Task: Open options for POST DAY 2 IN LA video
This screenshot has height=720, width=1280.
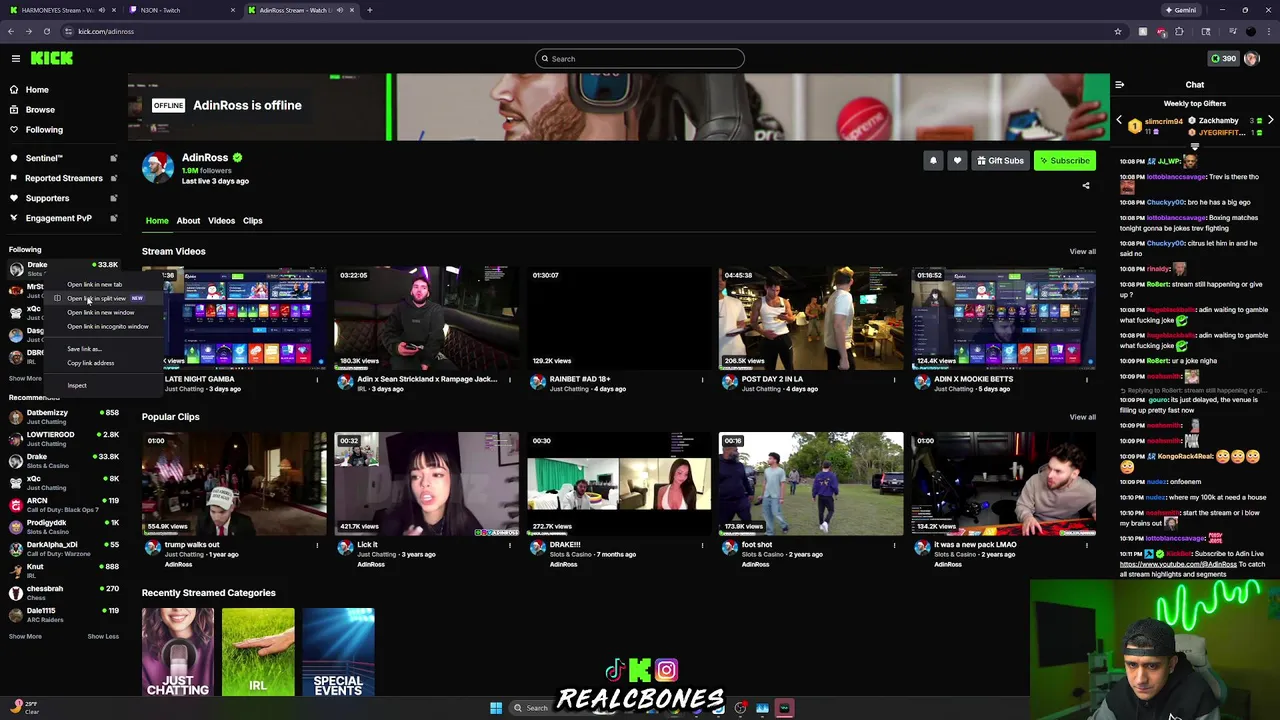Action: (895, 379)
